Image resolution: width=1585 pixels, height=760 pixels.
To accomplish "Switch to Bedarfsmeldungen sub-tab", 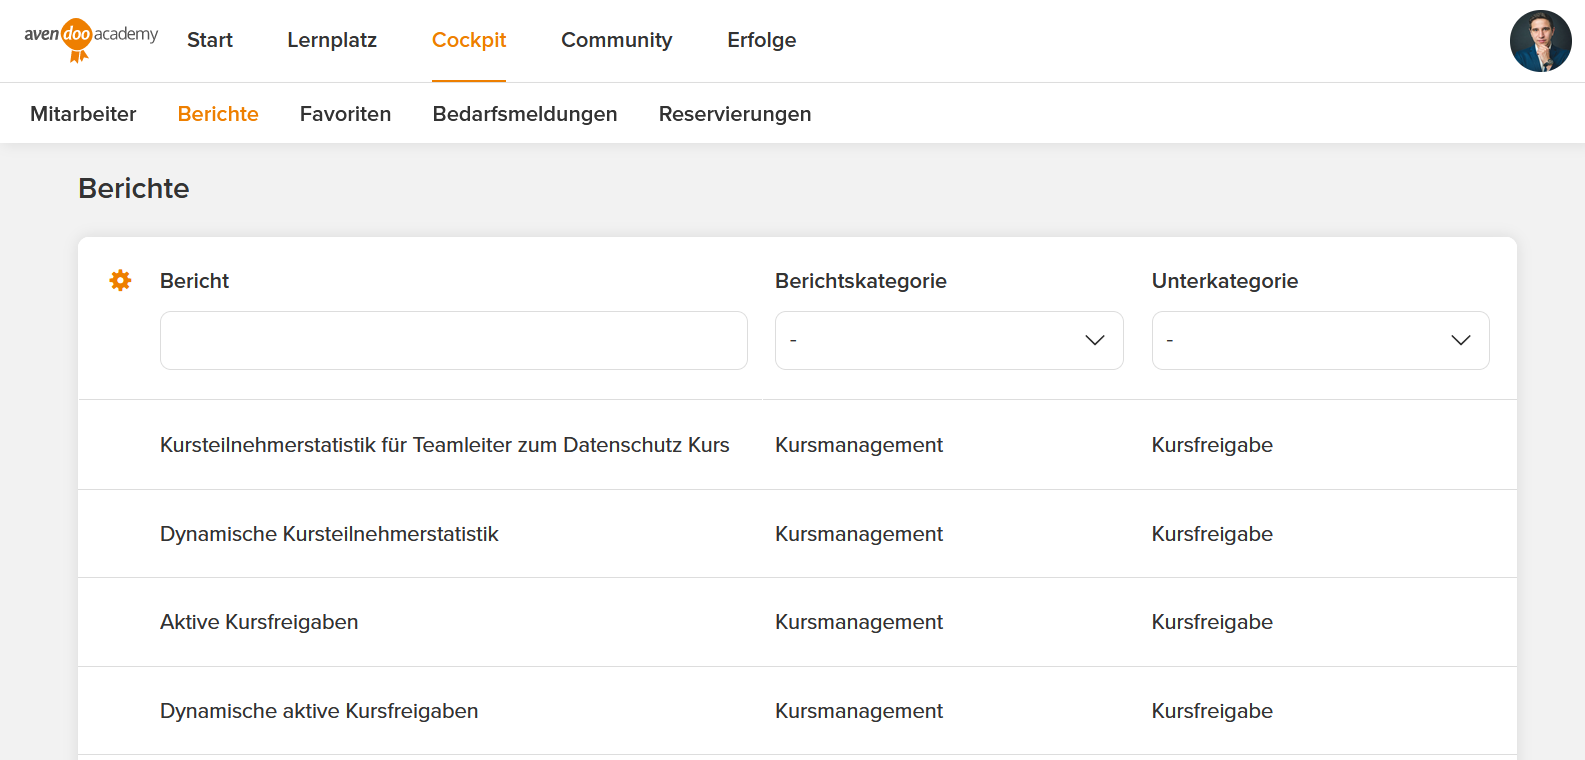I will click(525, 114).
